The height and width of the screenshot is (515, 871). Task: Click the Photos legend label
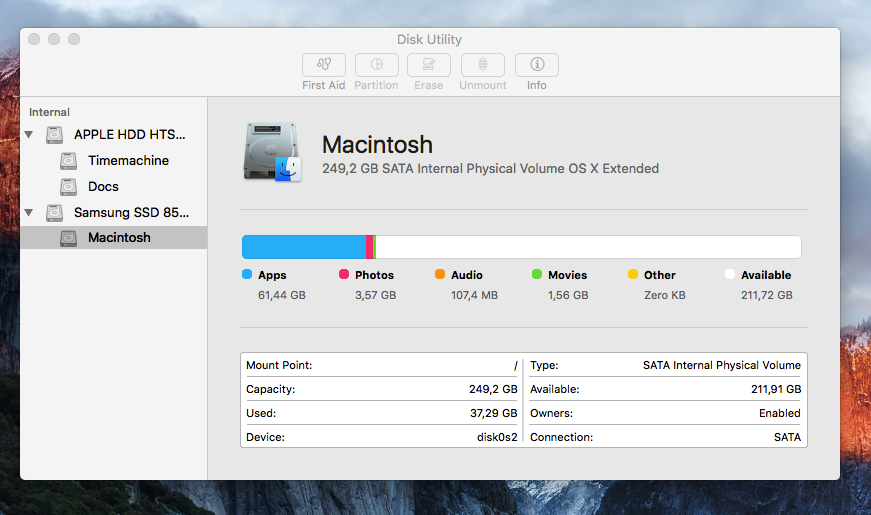374,275
